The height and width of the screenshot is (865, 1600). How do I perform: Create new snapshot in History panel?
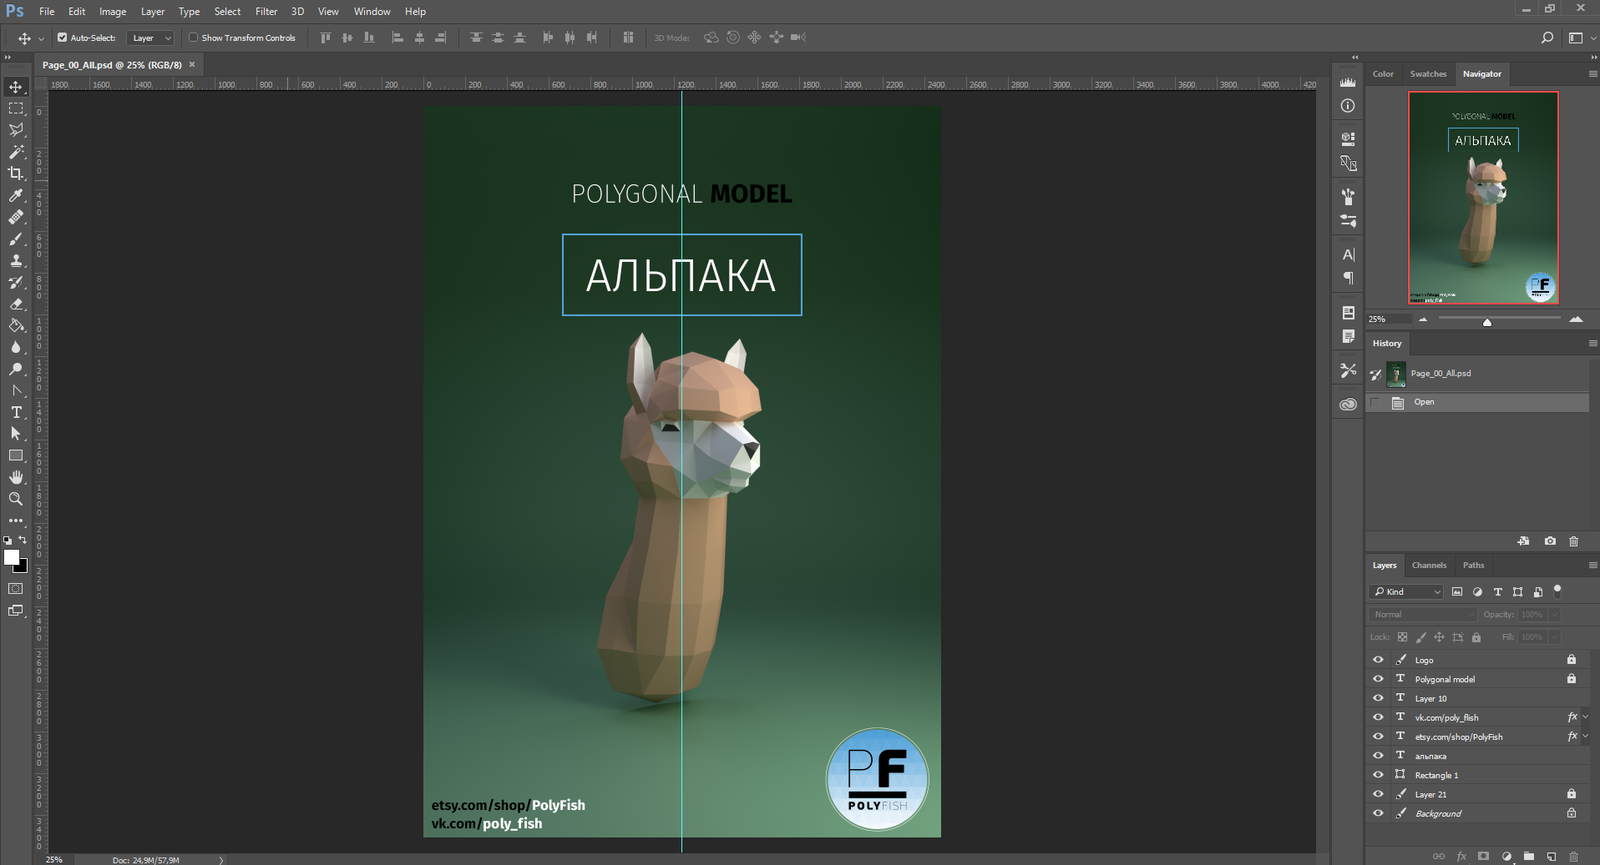[1550, 541]
